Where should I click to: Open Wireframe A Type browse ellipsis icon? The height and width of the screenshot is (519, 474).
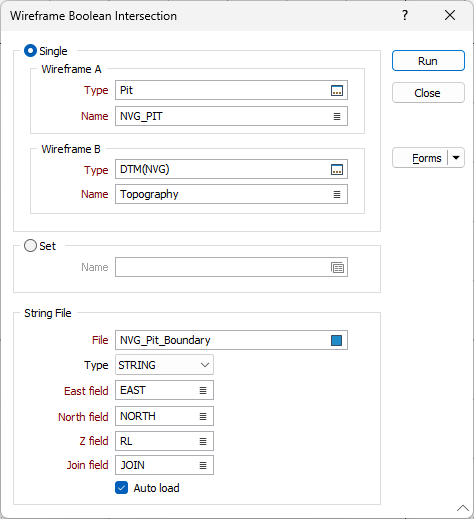click(337, 90)
